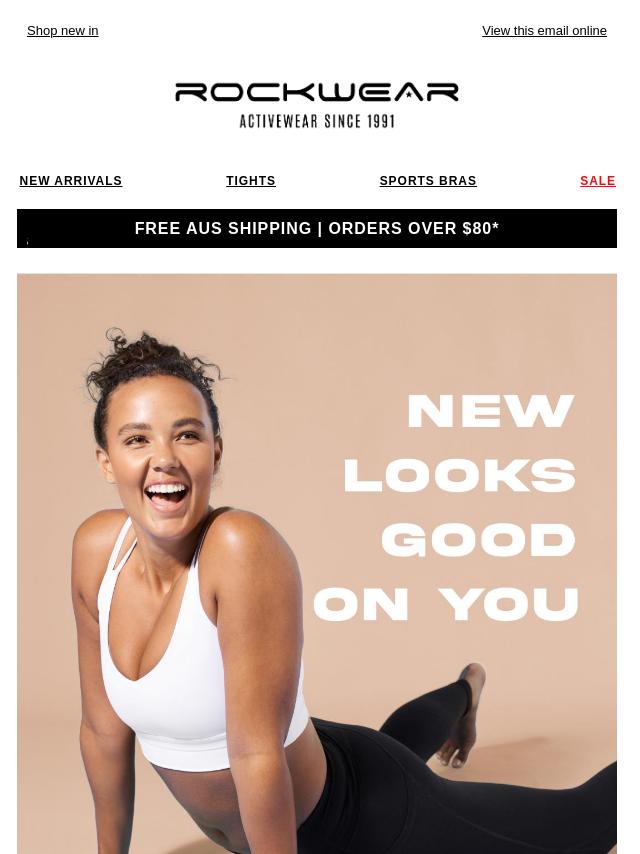640x854 pixels.
Task: Open the 'Shop new in' link
Action: (x=63, y=31)
